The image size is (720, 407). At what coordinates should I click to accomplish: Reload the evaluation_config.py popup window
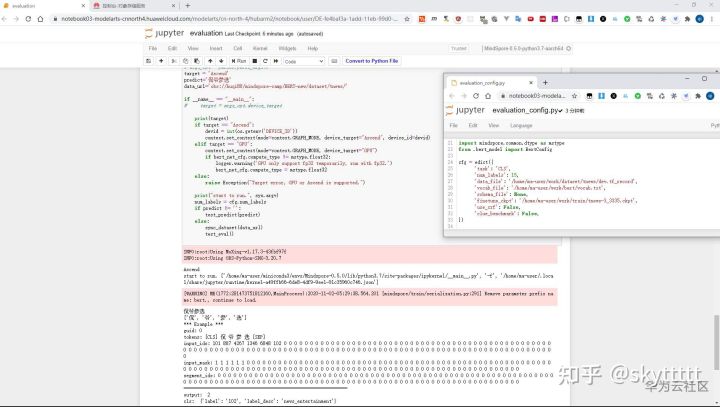(x=476, y=96)
